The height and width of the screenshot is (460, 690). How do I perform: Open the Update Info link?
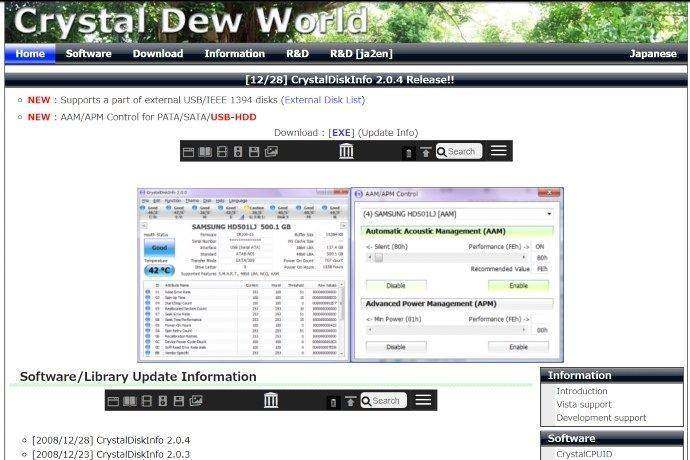(388, 133)
